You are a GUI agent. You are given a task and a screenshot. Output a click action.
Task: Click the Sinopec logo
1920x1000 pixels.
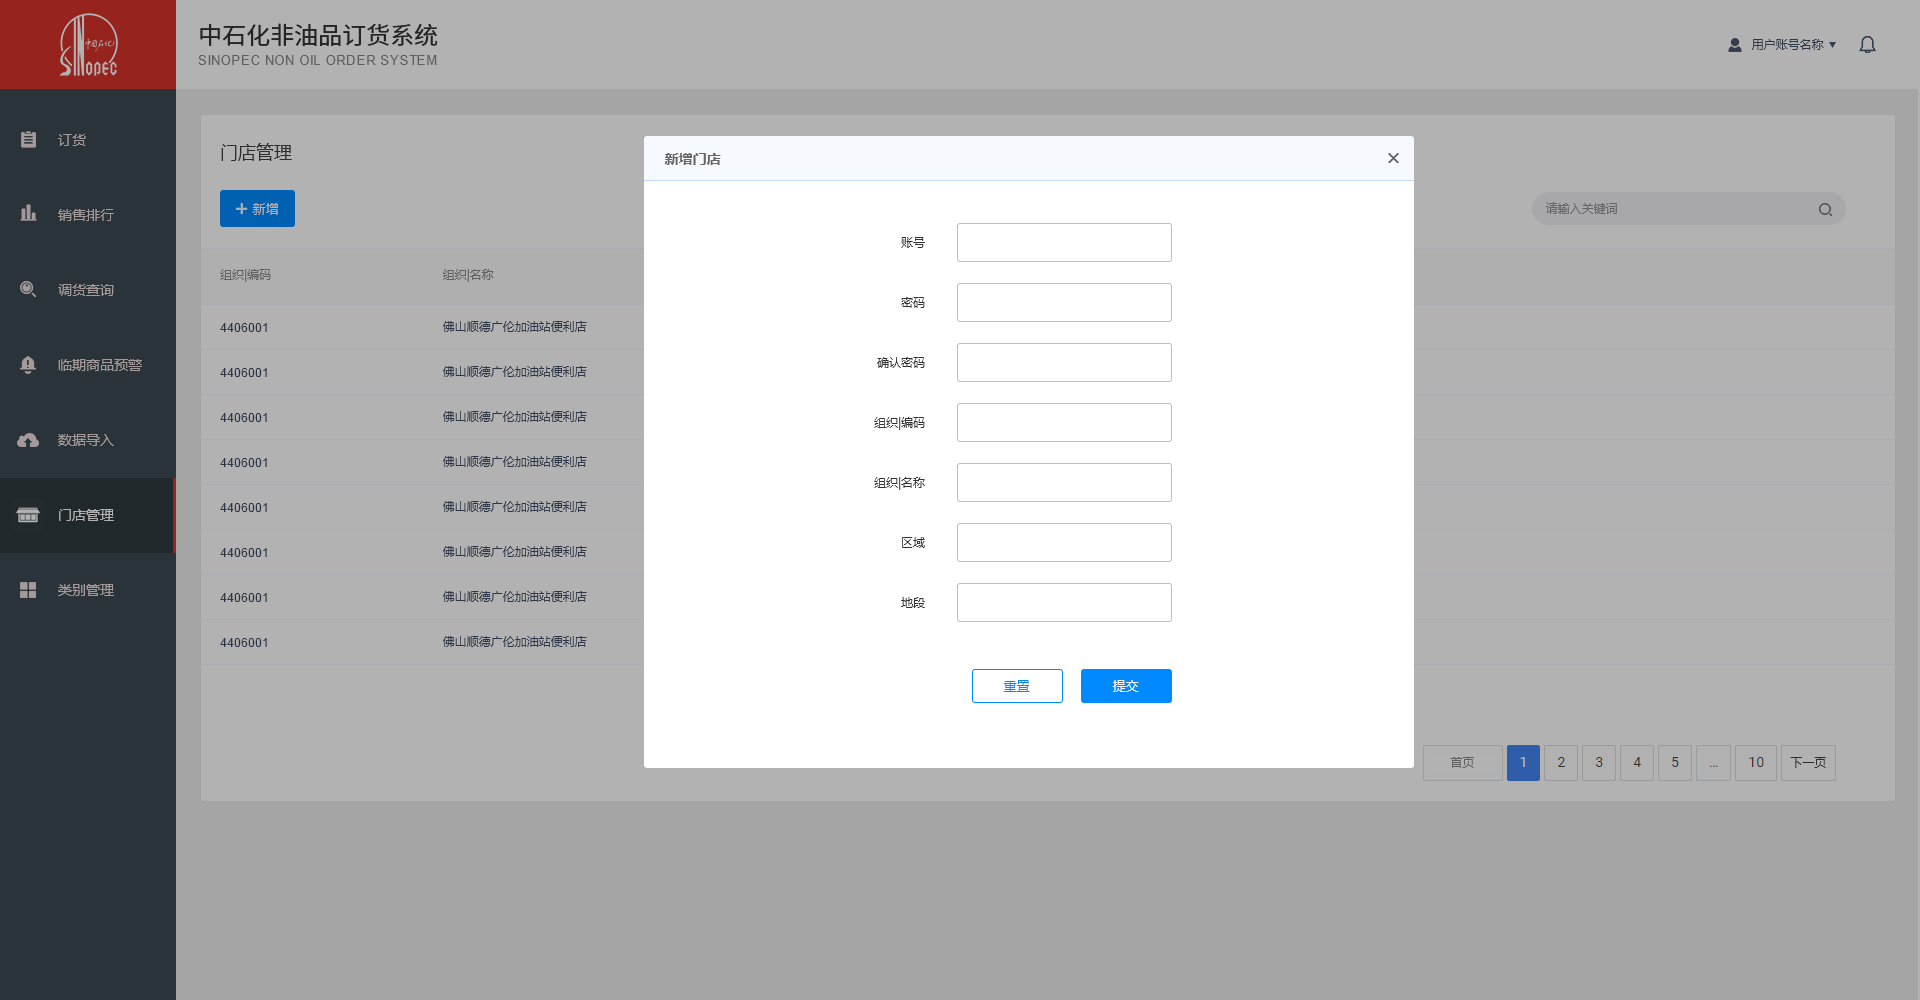point(88,45)
